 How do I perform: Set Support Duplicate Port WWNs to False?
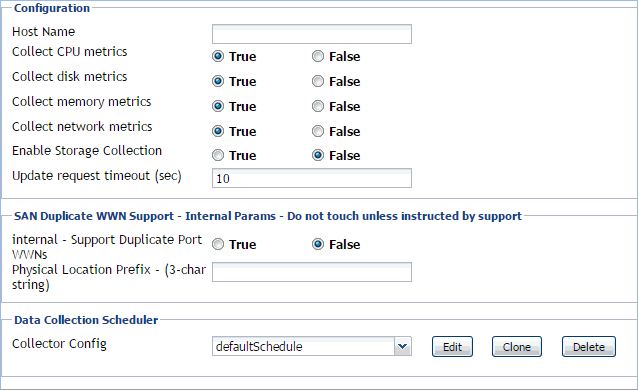pyautogui.click(x=318, y=244)
